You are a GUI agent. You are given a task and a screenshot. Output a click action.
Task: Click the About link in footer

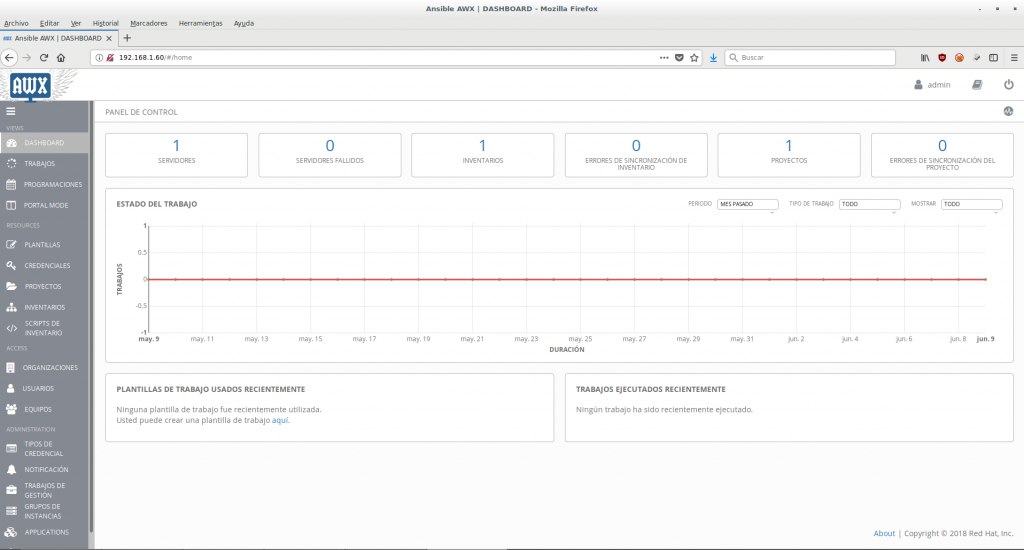(x=884, y=533)
